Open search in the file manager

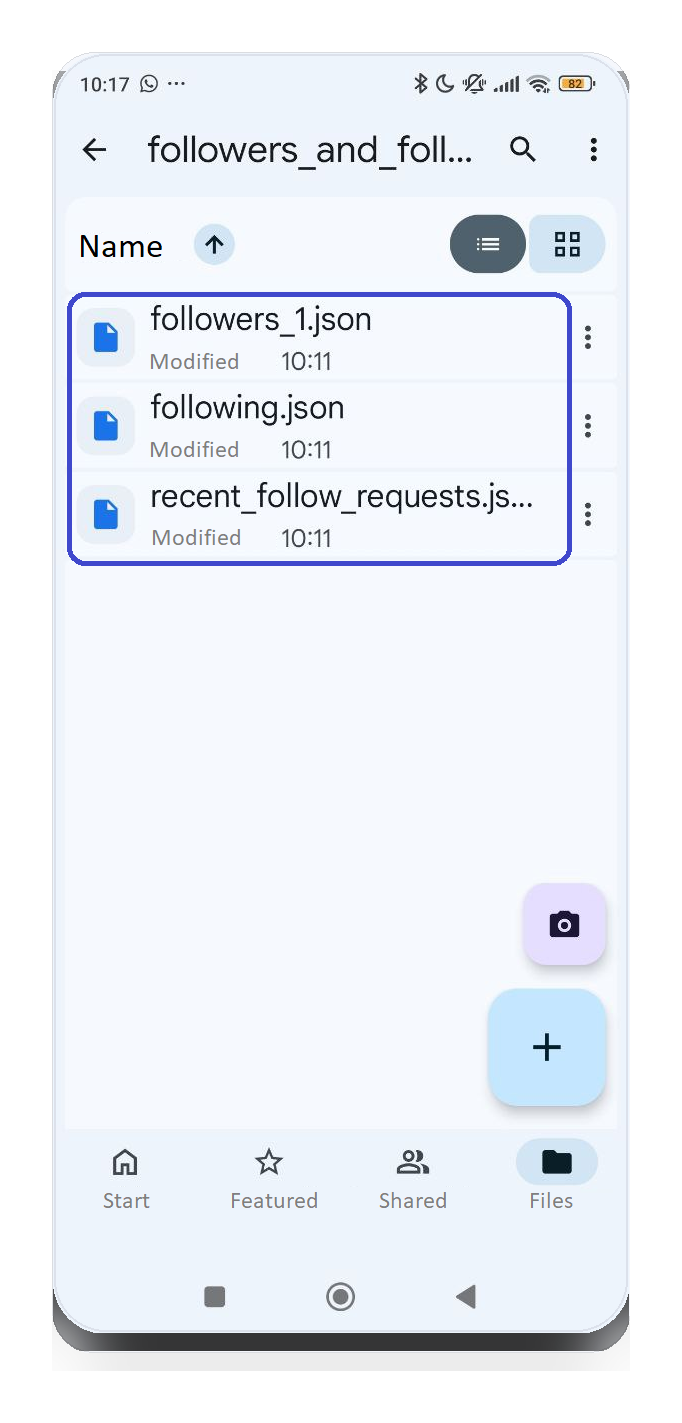pos(522,149)
